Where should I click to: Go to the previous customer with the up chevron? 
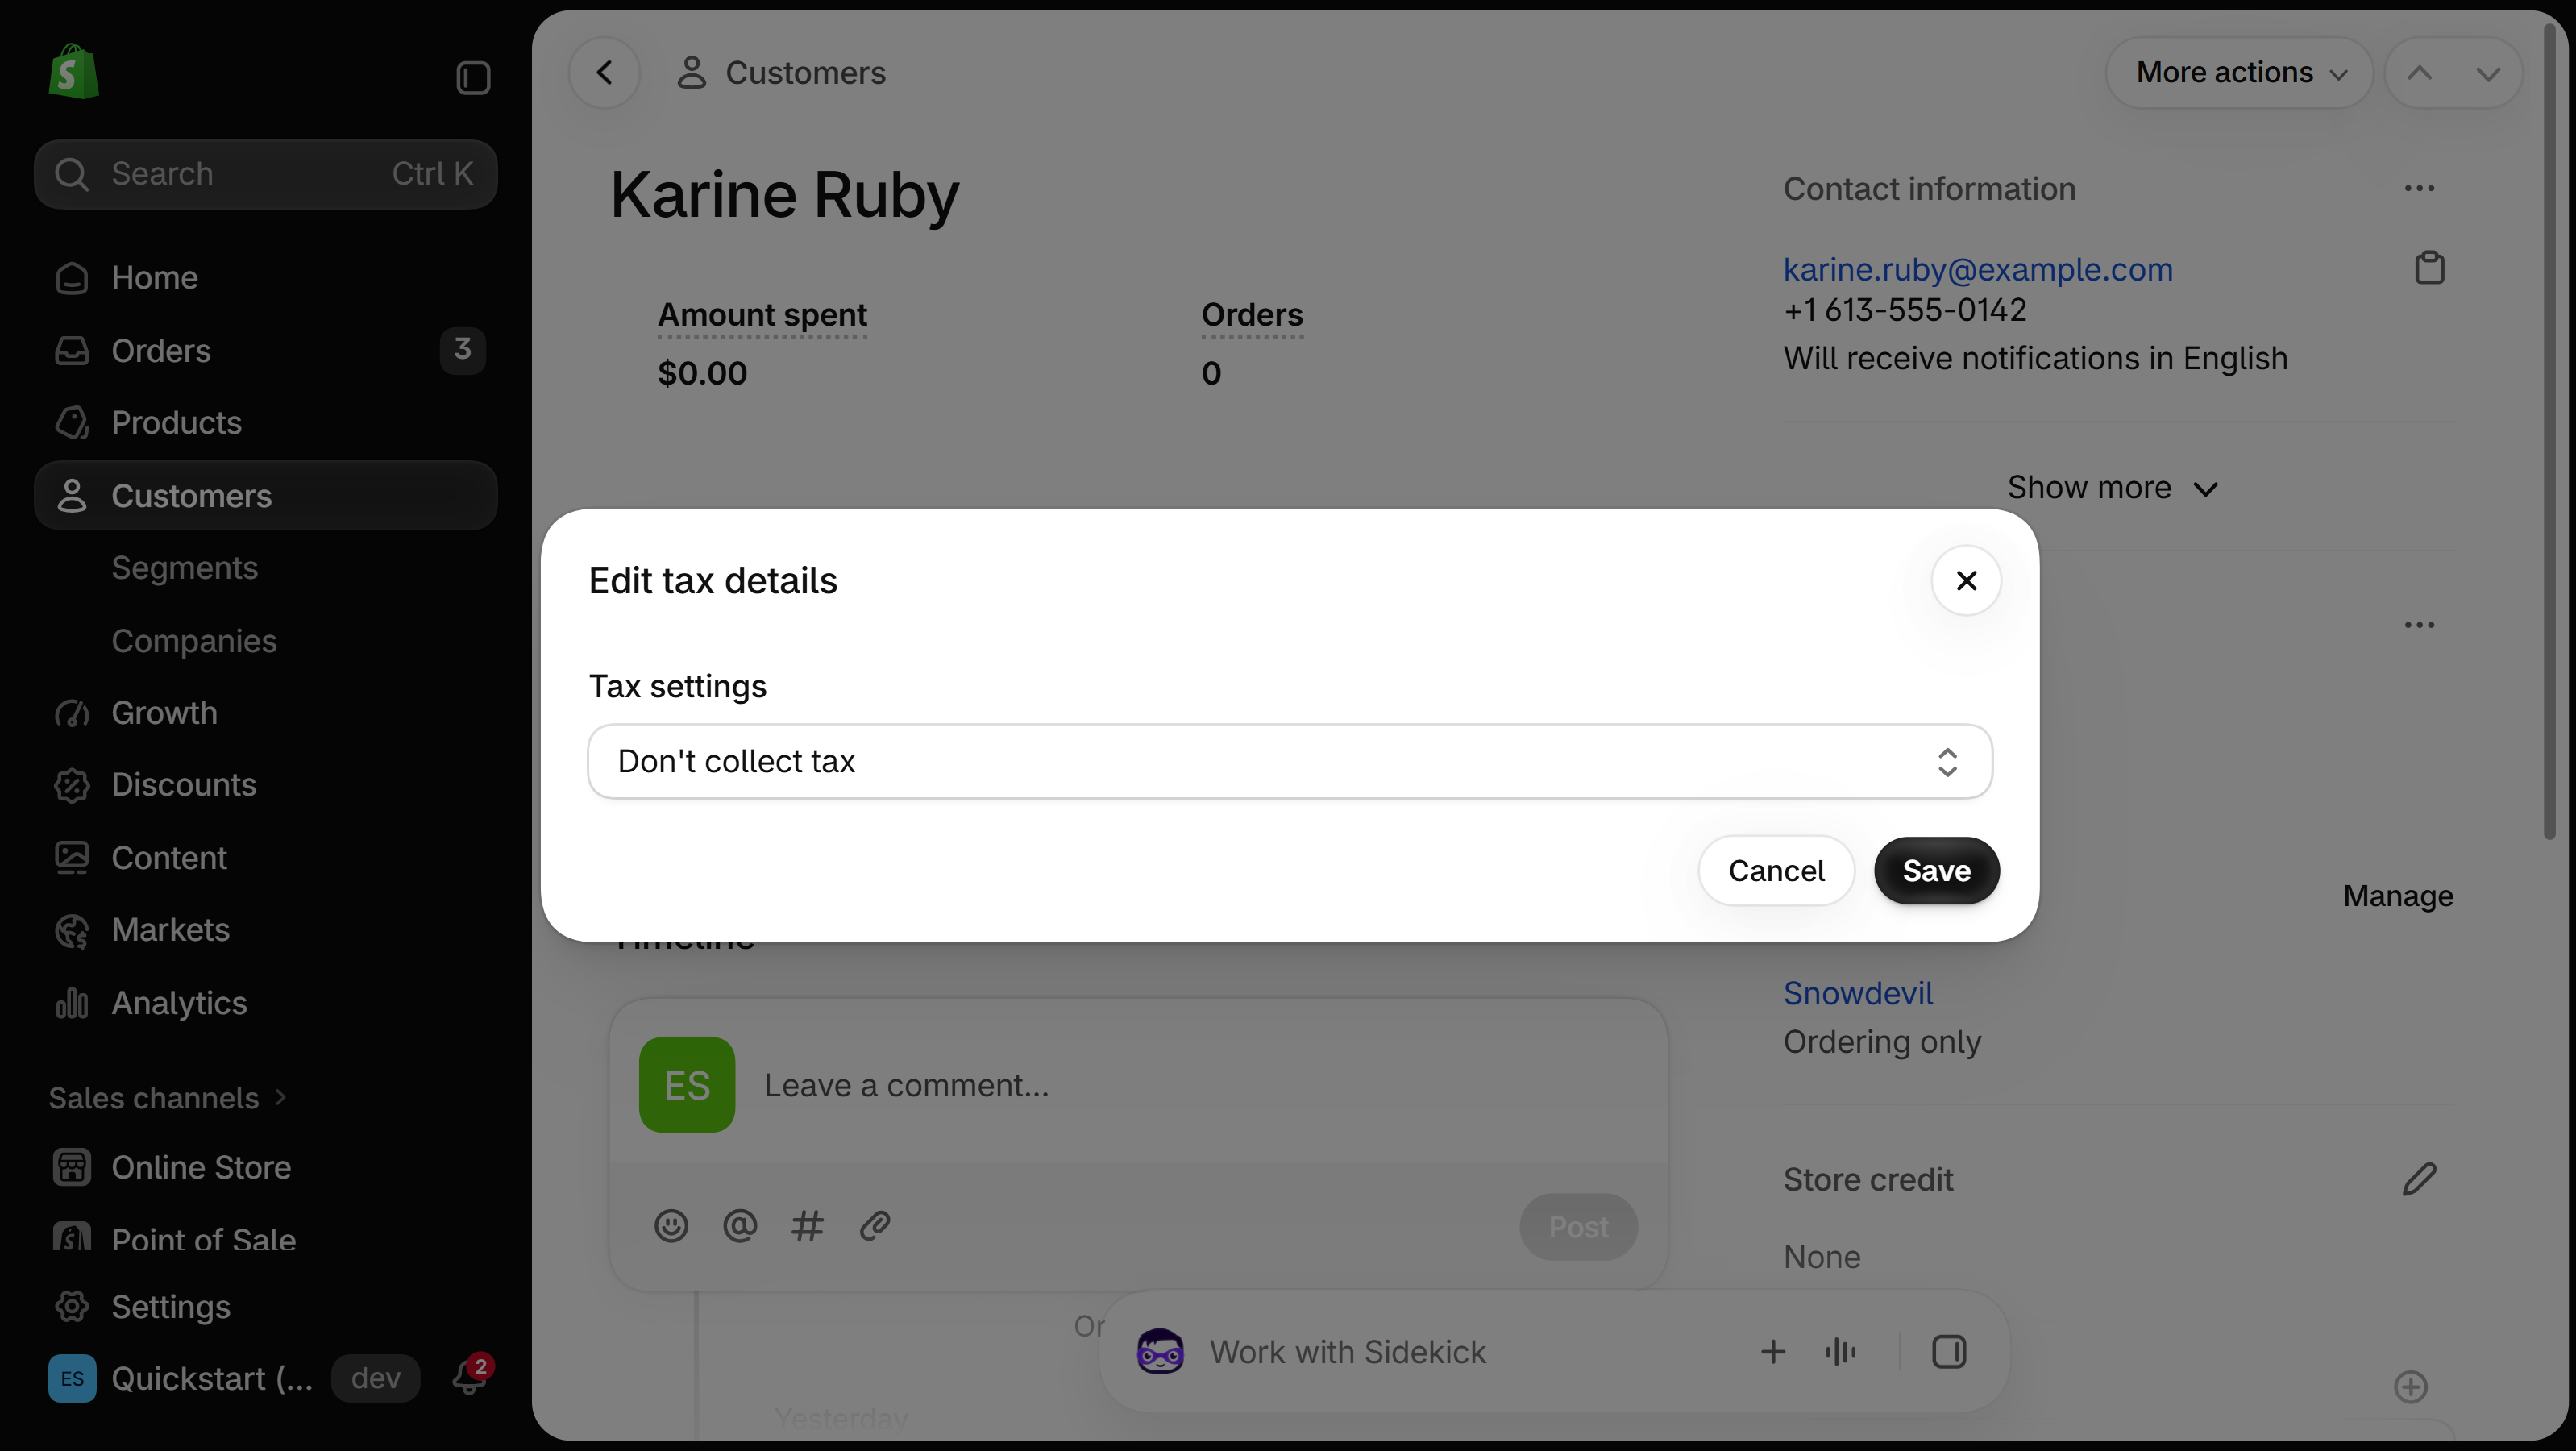pos(2419,72)
